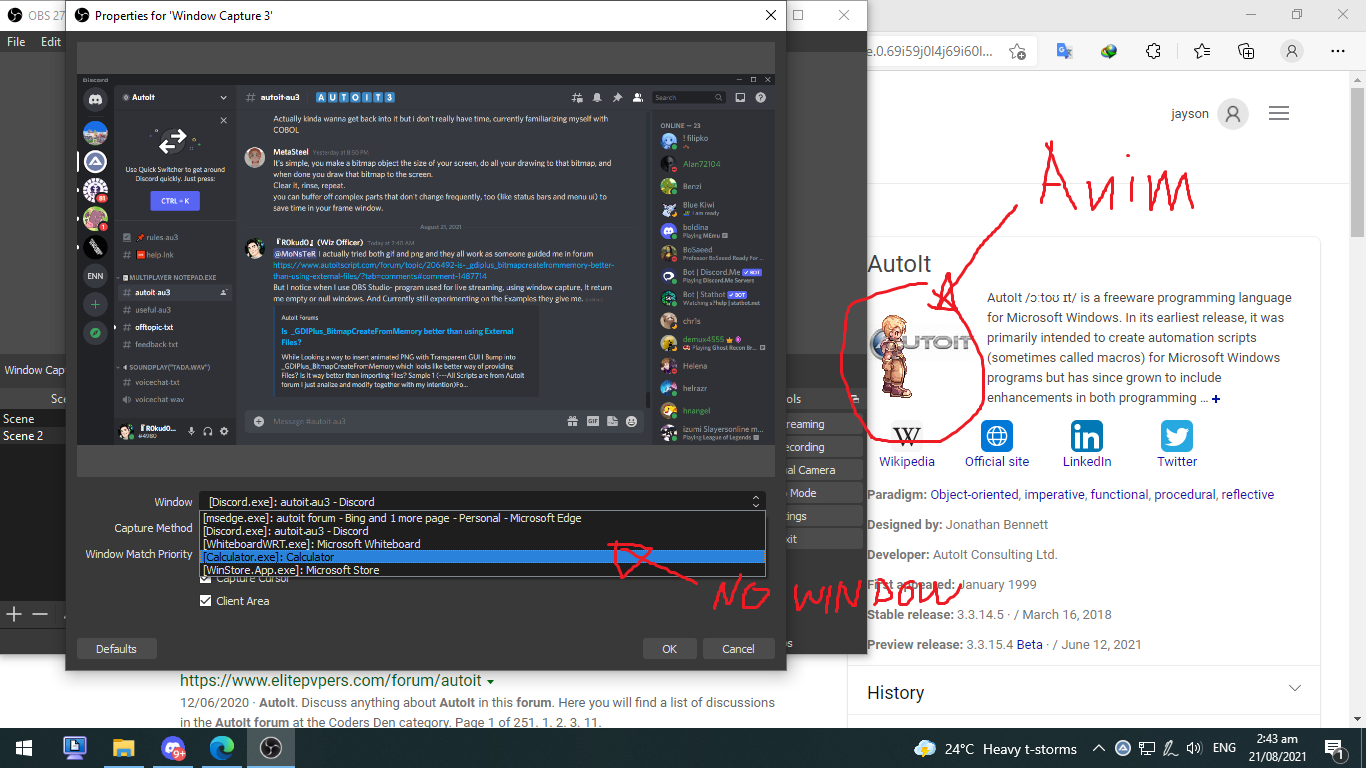Open the Edit menu in OBS
This screenshot has height=768, width=1366.
point(51,42)
